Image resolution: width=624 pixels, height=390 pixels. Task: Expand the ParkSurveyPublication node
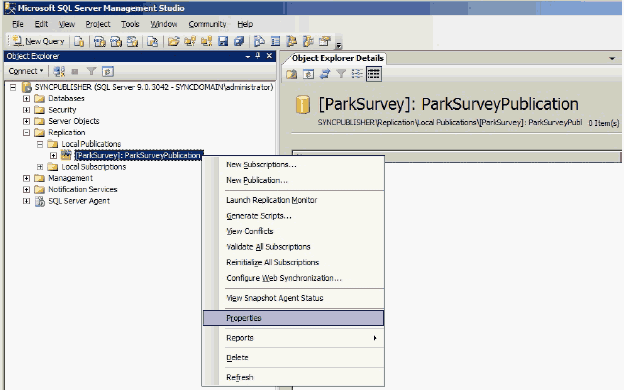(x=53, y=156)
